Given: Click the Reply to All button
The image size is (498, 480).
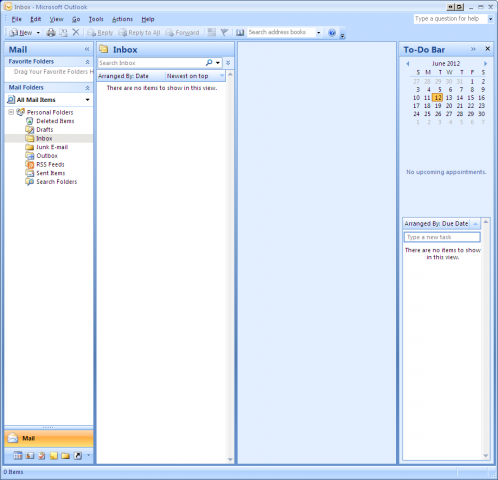Looking at the screenshot, I should (139, 33).
